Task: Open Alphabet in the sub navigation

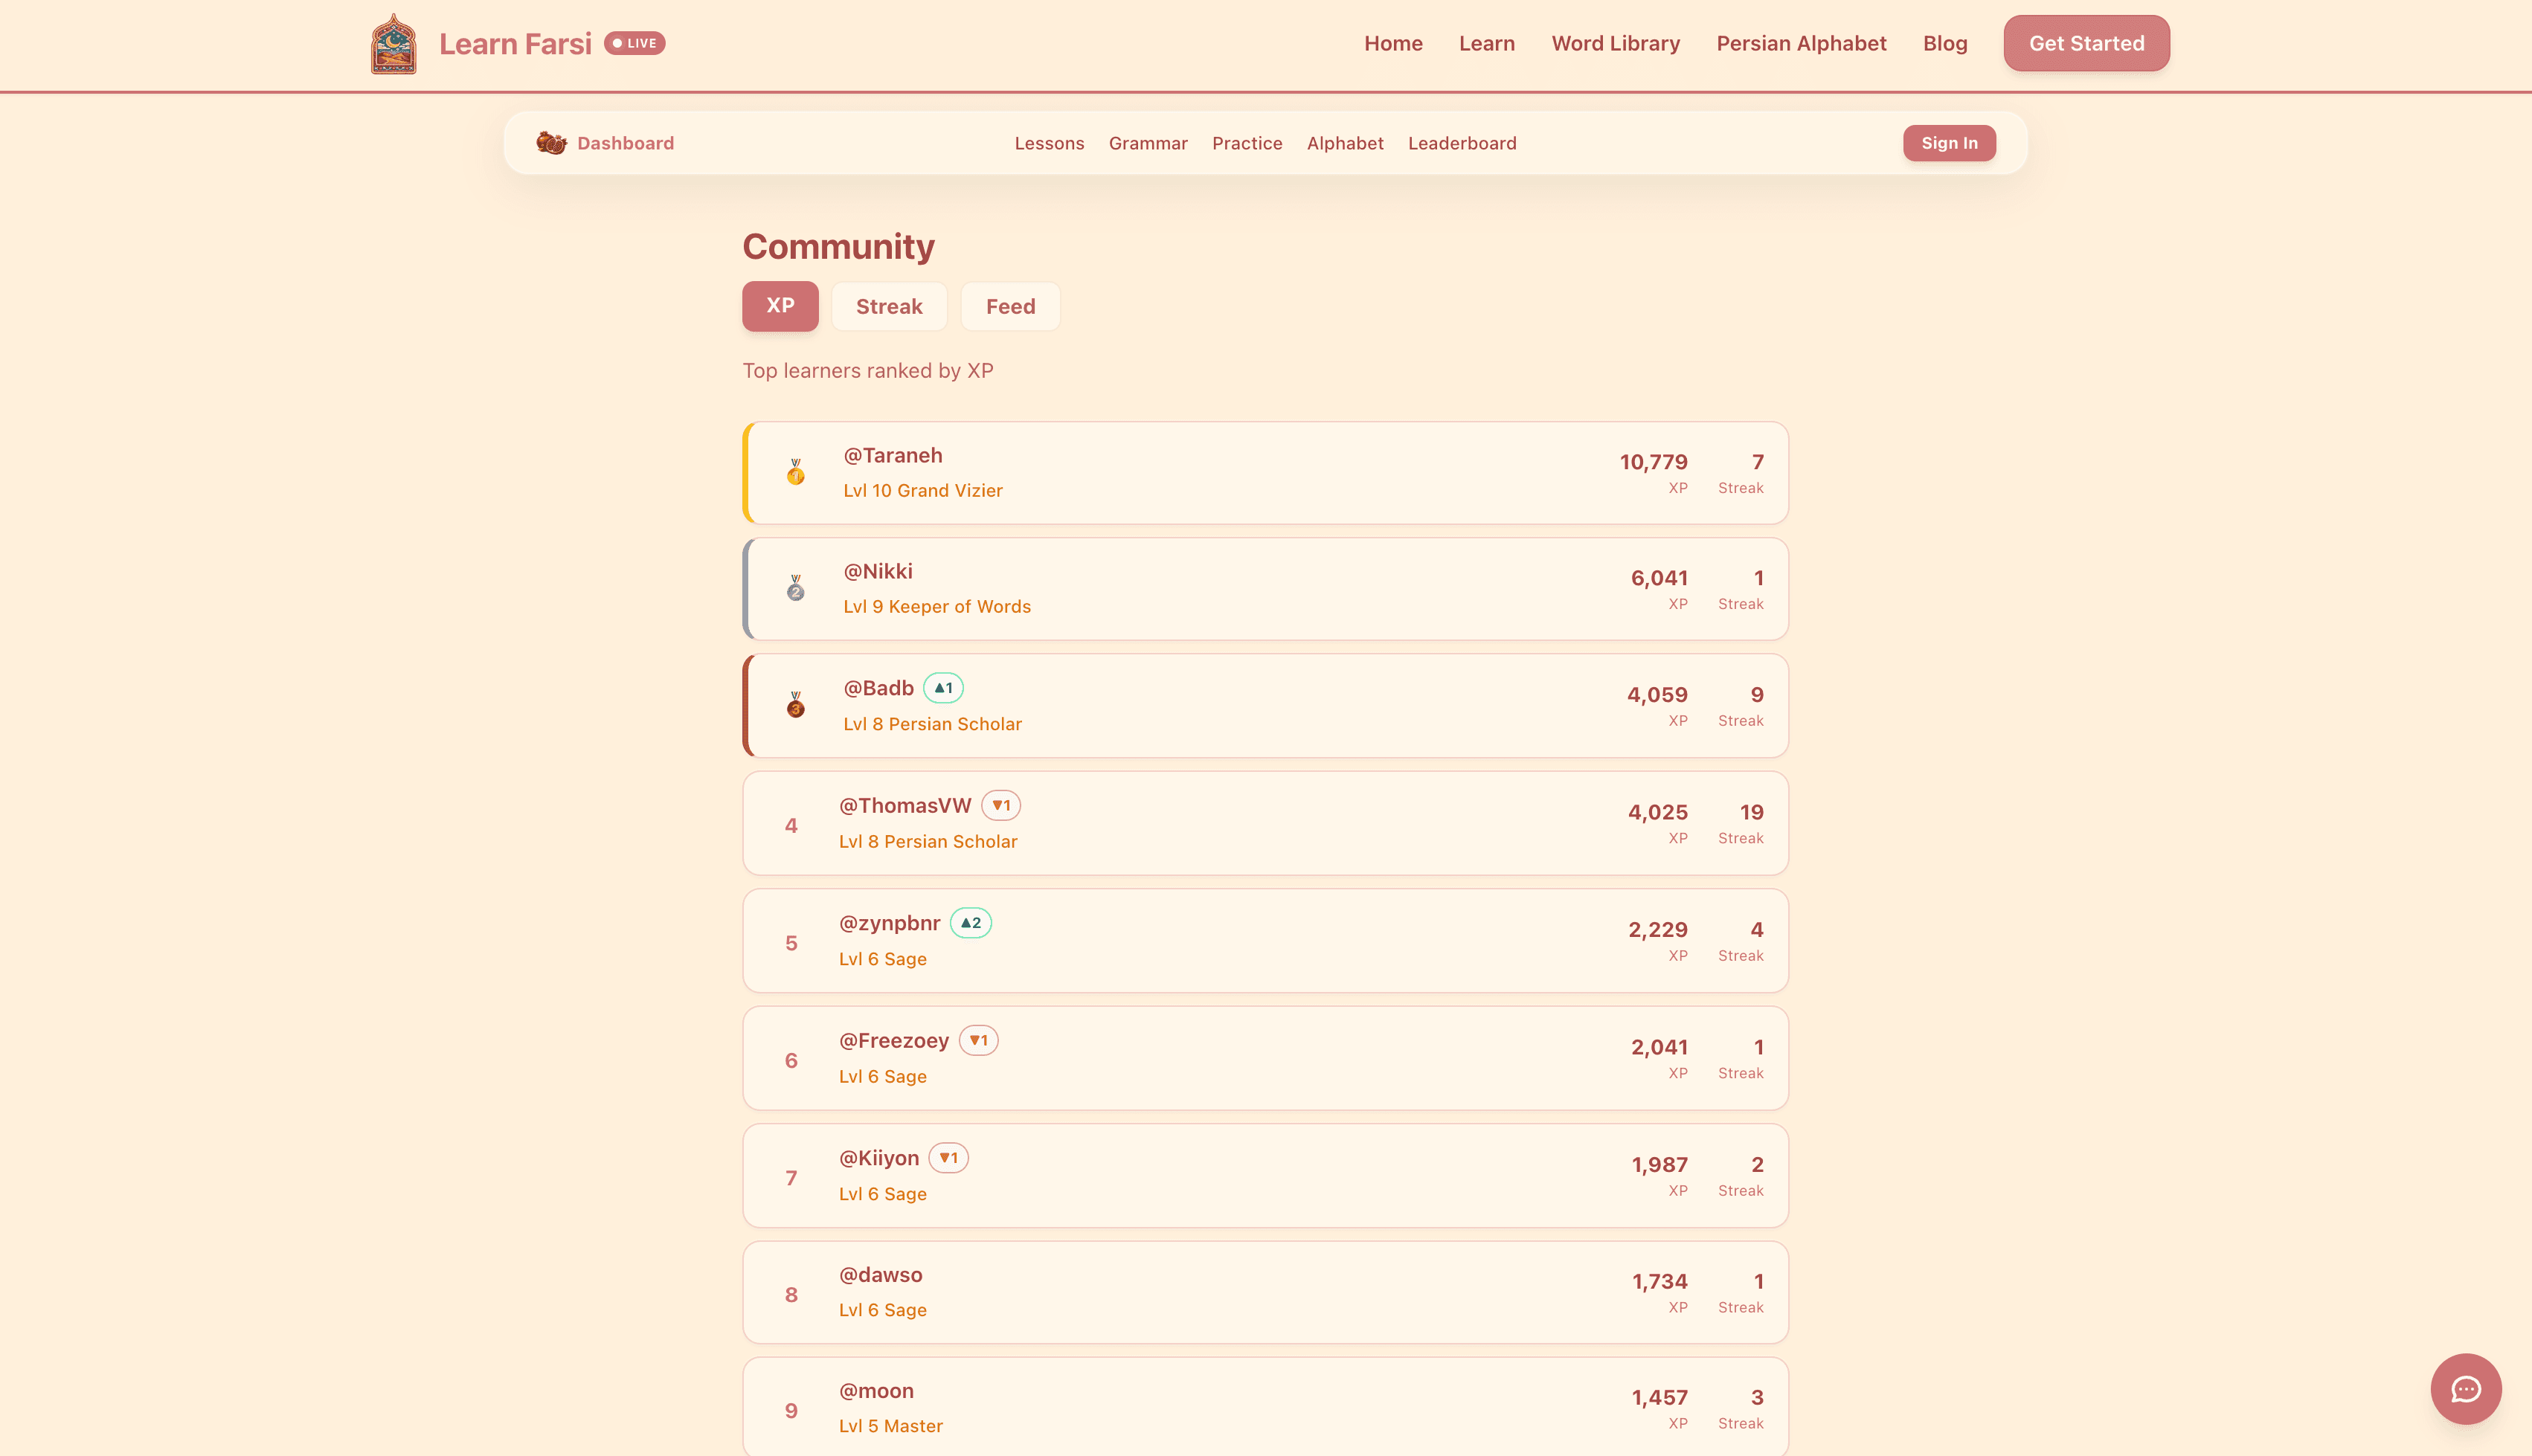Action: [x=1345, y=143]
